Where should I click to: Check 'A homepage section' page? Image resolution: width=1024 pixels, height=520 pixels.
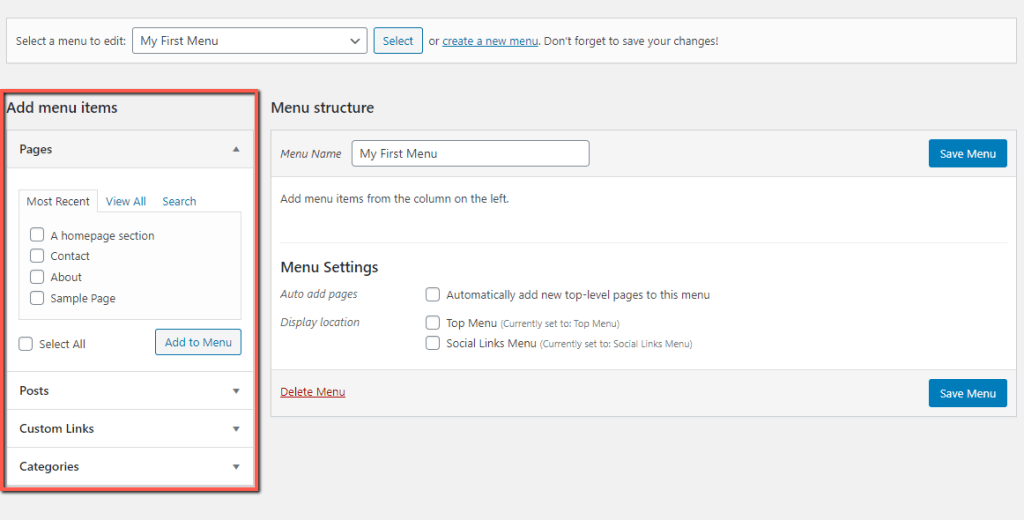37,235
